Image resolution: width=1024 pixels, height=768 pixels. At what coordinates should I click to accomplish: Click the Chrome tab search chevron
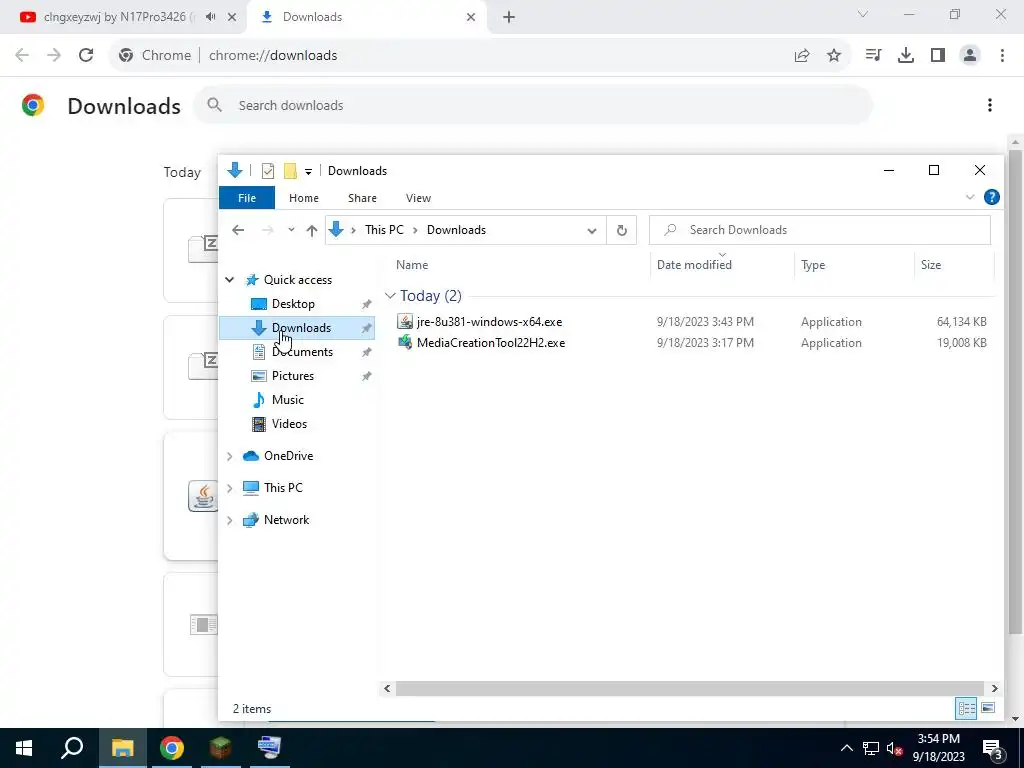pos(863,14)
